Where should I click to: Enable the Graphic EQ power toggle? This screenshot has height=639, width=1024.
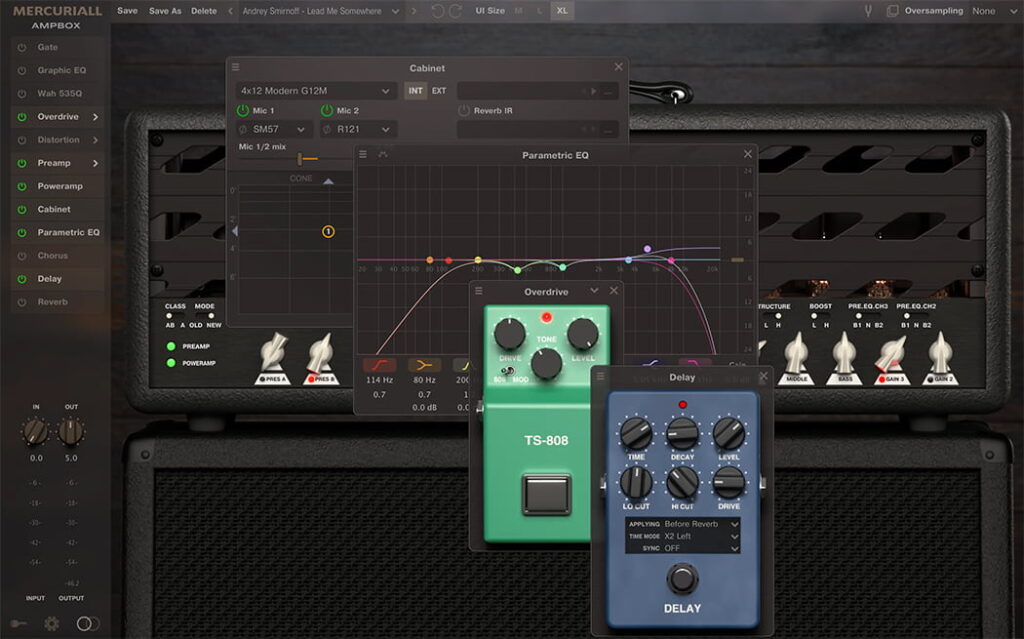pyautogui.click(x=22, y=71)
